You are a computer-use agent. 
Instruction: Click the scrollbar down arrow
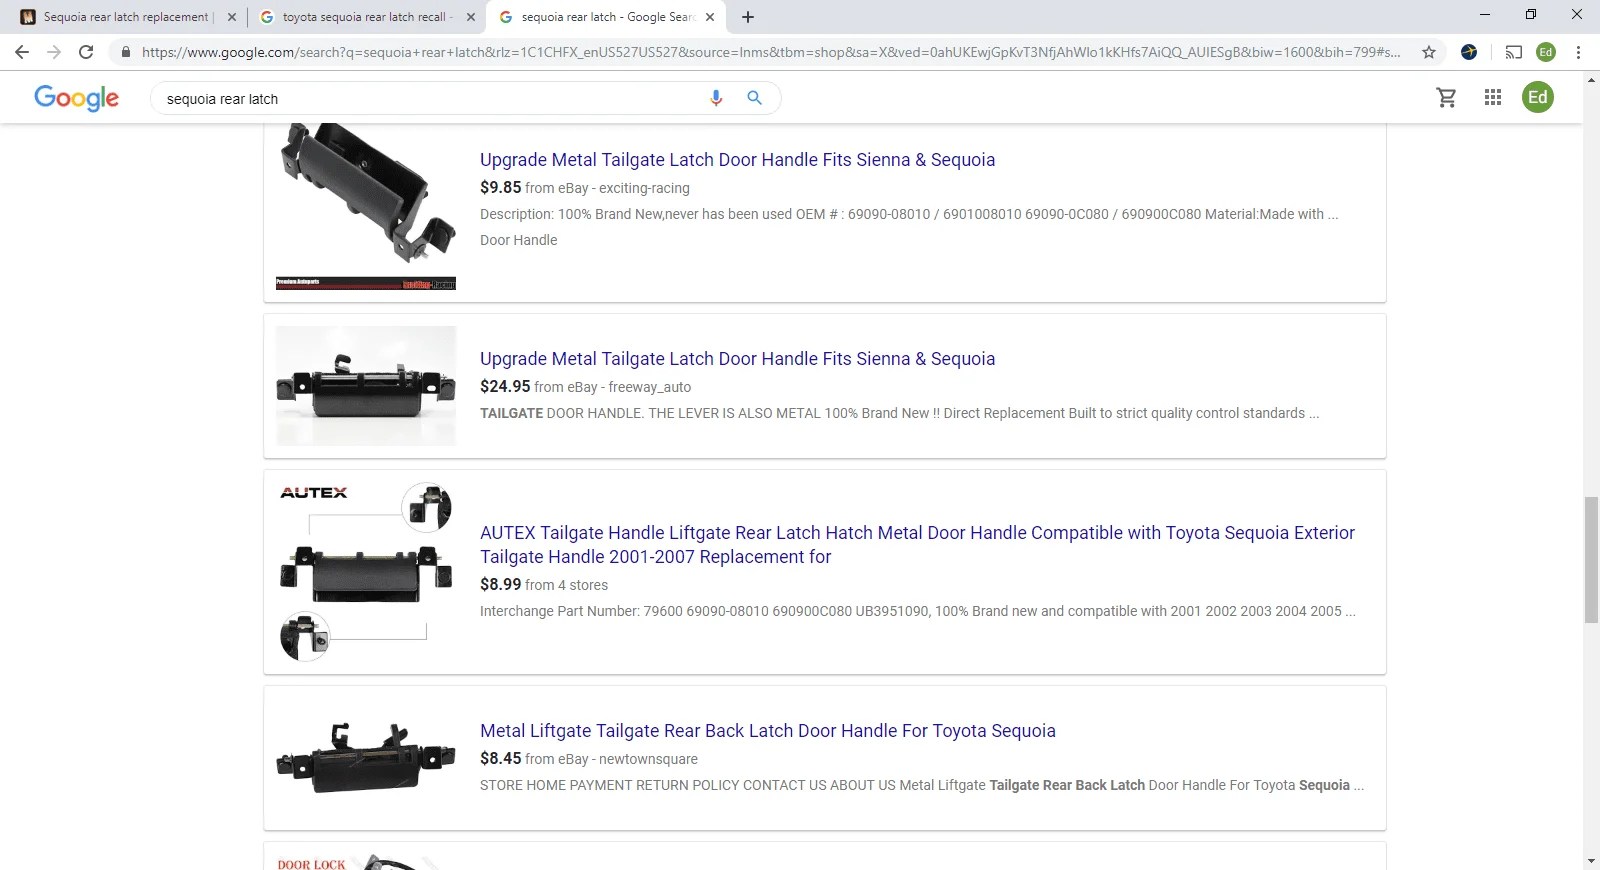(x=1591, y=861)
